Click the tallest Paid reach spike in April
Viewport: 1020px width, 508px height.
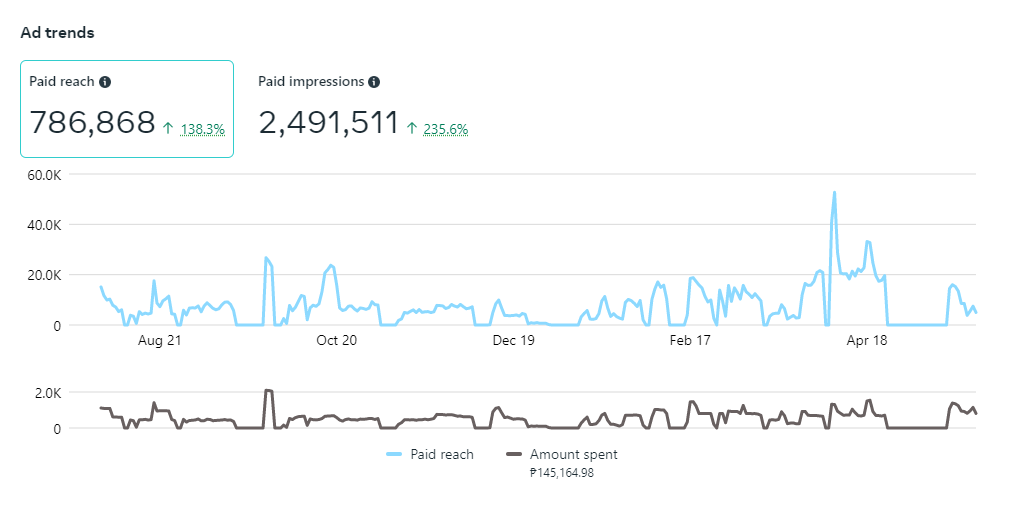(x=834, y=193)
